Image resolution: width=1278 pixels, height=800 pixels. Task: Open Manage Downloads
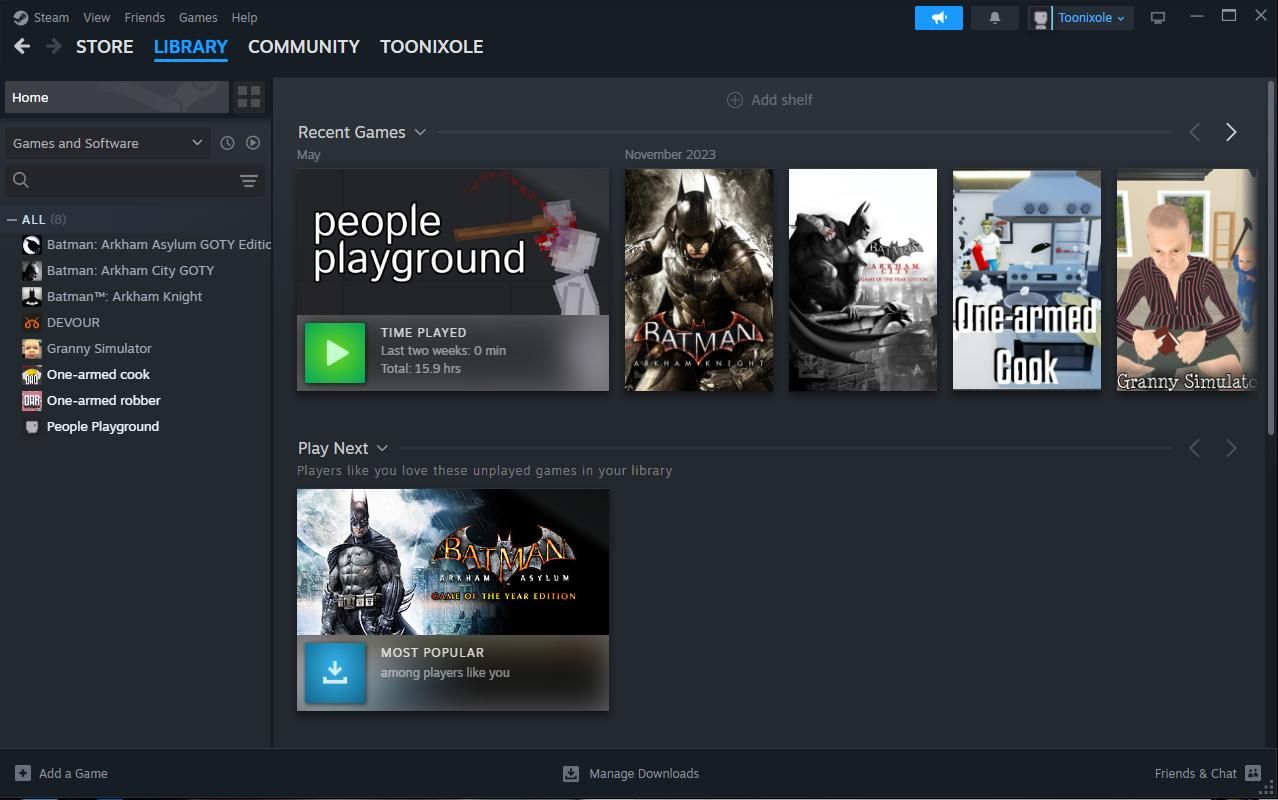[631, 773]
